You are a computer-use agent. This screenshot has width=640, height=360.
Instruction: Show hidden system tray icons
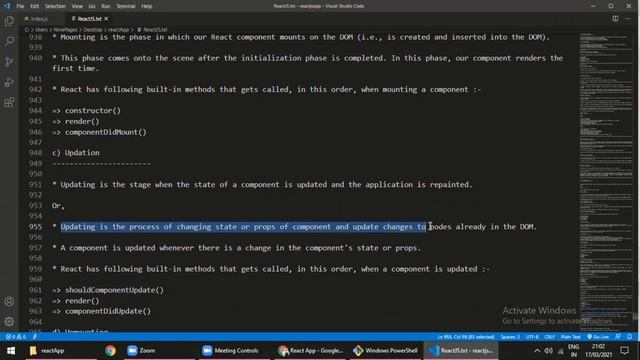[537, 351]
